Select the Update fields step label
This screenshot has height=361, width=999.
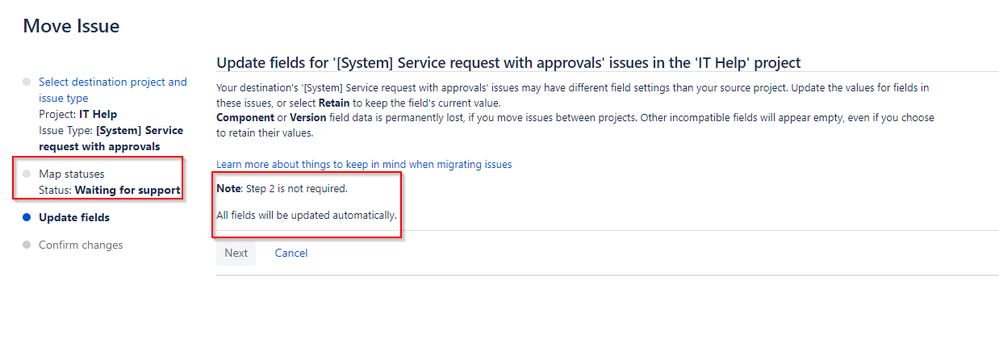[74, 218]
